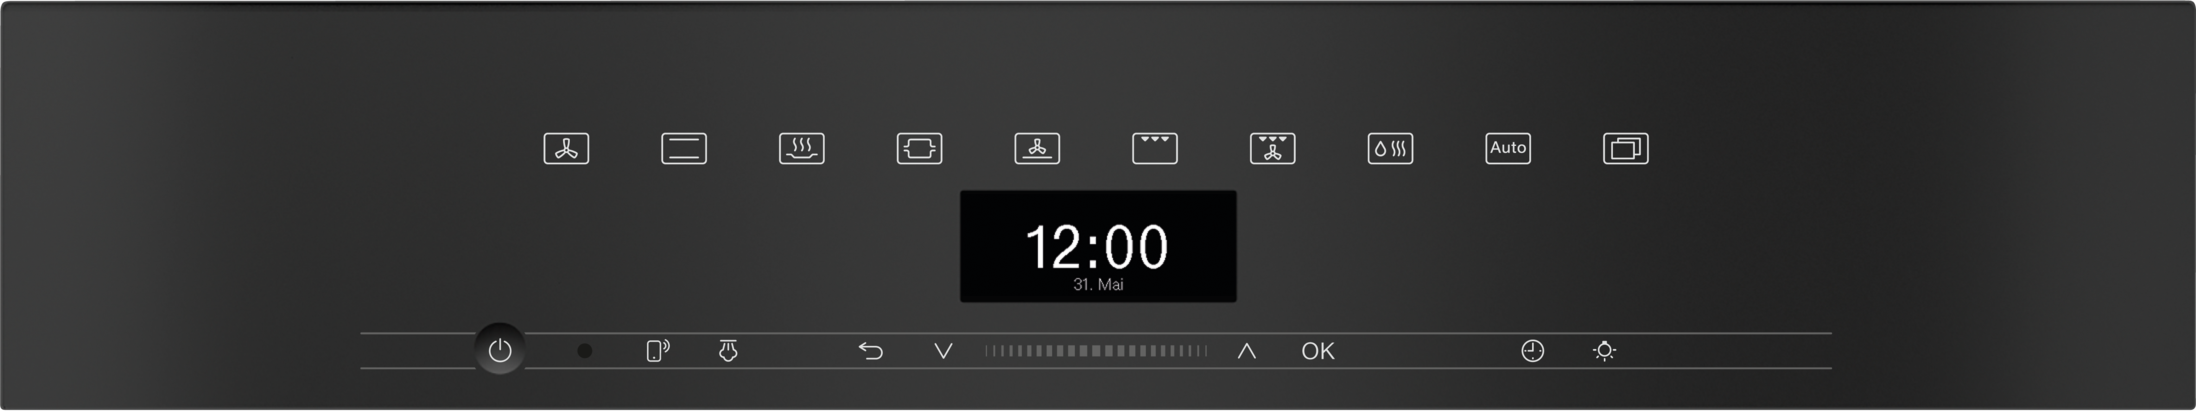The height and width of the screenshot is (411, 2196).
Task: Toggle the oven power On/Off button
Action: (500, 350)
